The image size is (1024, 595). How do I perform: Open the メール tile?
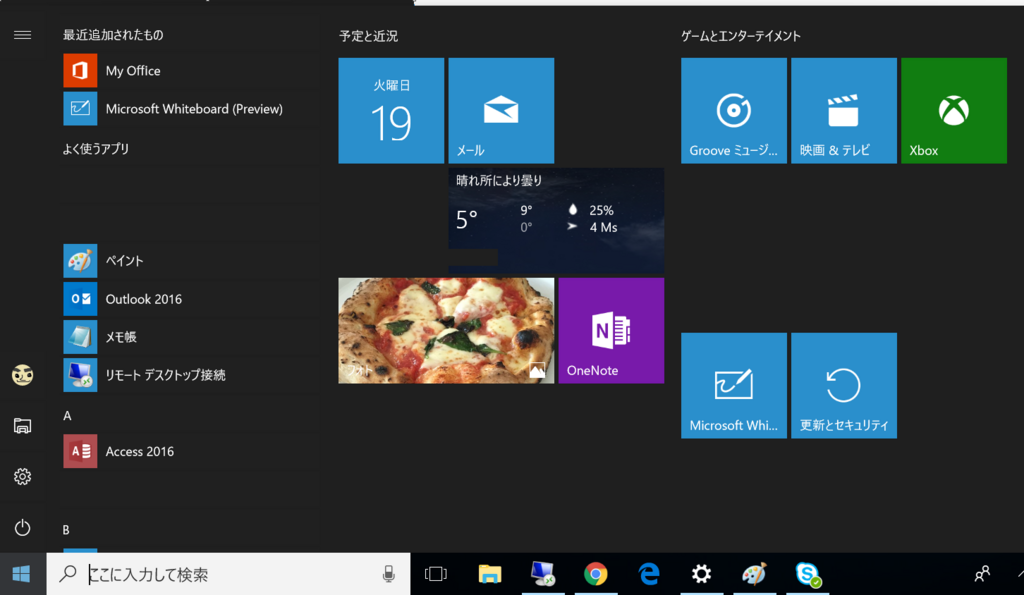[x=502, y=110]
